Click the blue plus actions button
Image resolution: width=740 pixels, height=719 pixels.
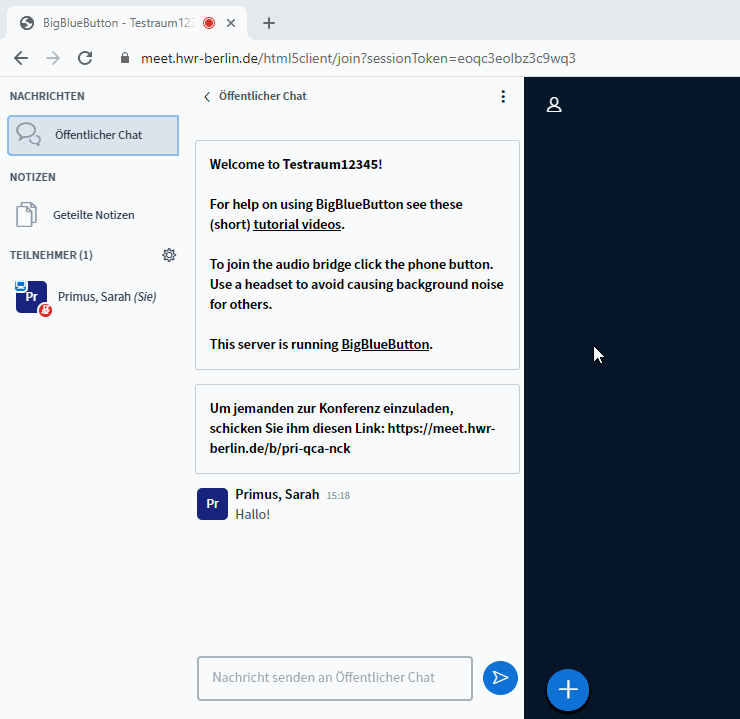[x=568, y=689]
